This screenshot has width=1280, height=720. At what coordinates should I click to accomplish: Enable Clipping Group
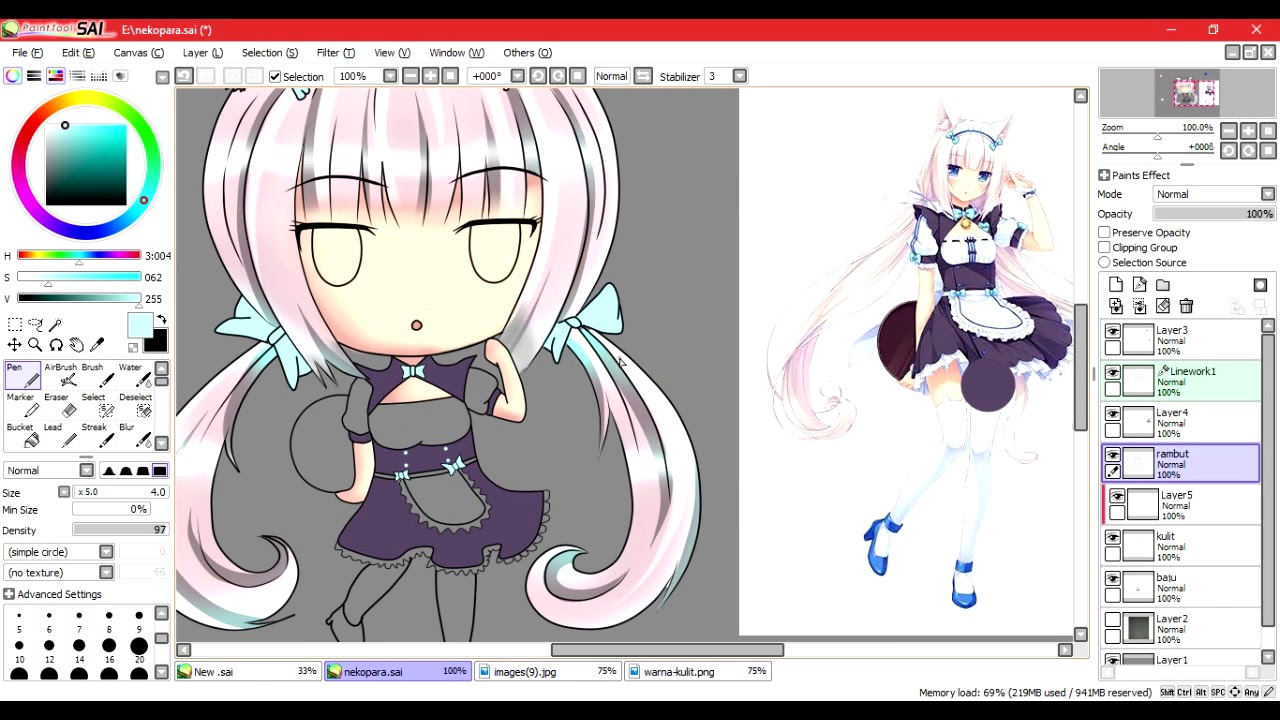(1104, 247)
